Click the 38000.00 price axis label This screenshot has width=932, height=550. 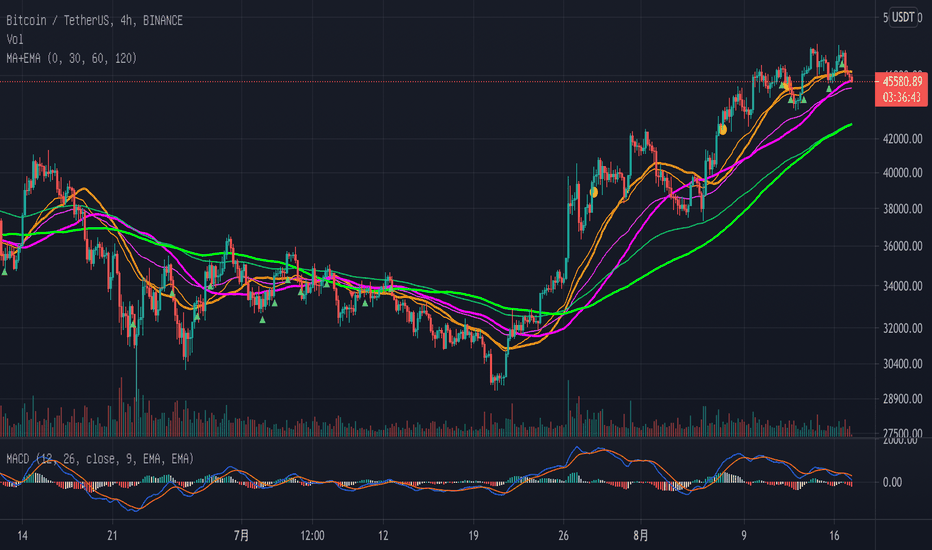(902, 209)
